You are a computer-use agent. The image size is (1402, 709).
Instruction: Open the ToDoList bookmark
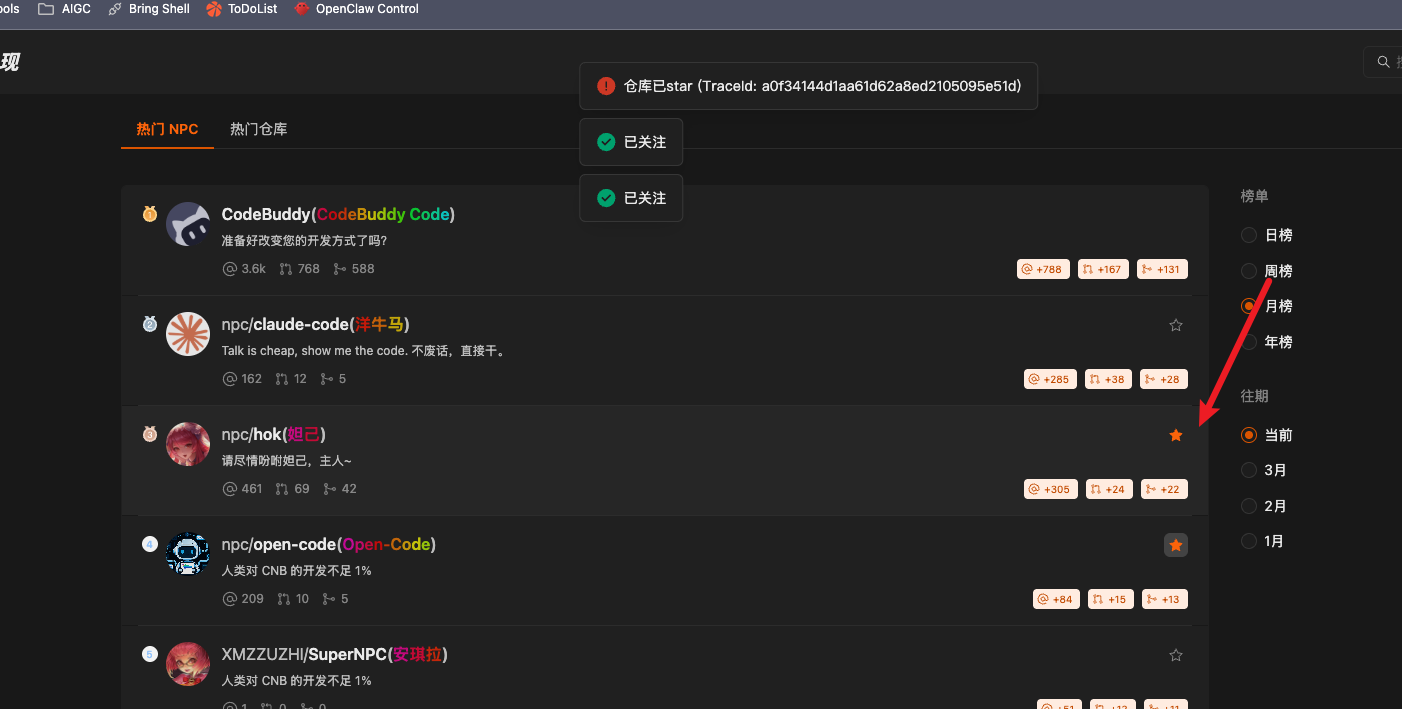click(x=242, y=9)
